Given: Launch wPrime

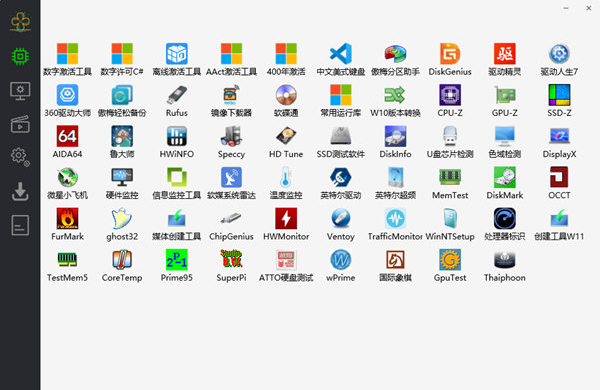Looking at the screenshot, I should coord(341,265).
